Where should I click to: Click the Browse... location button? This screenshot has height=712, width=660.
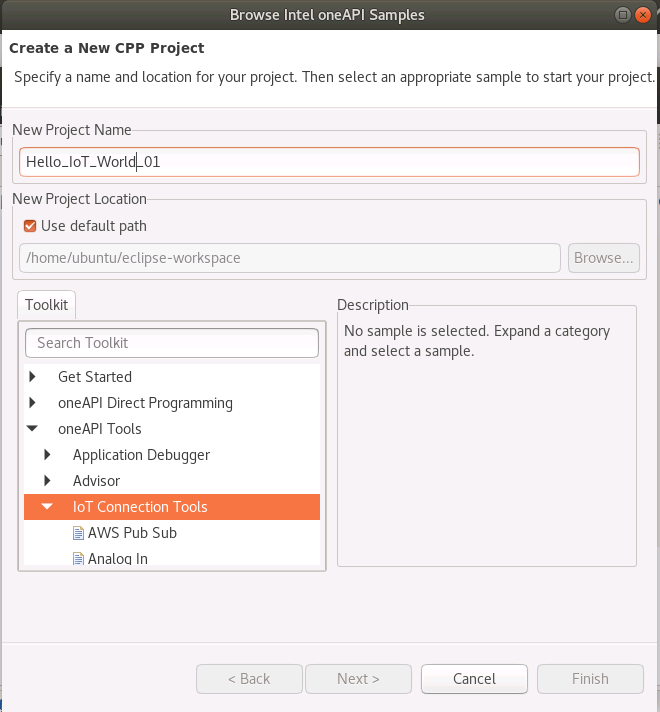tap(604, 258)
